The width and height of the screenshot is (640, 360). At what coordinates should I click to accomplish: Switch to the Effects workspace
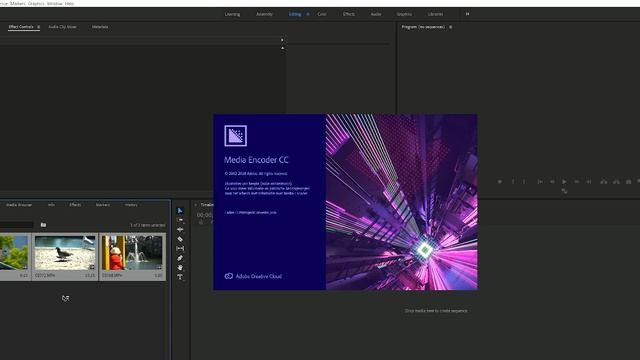click(x=349, y=14)
